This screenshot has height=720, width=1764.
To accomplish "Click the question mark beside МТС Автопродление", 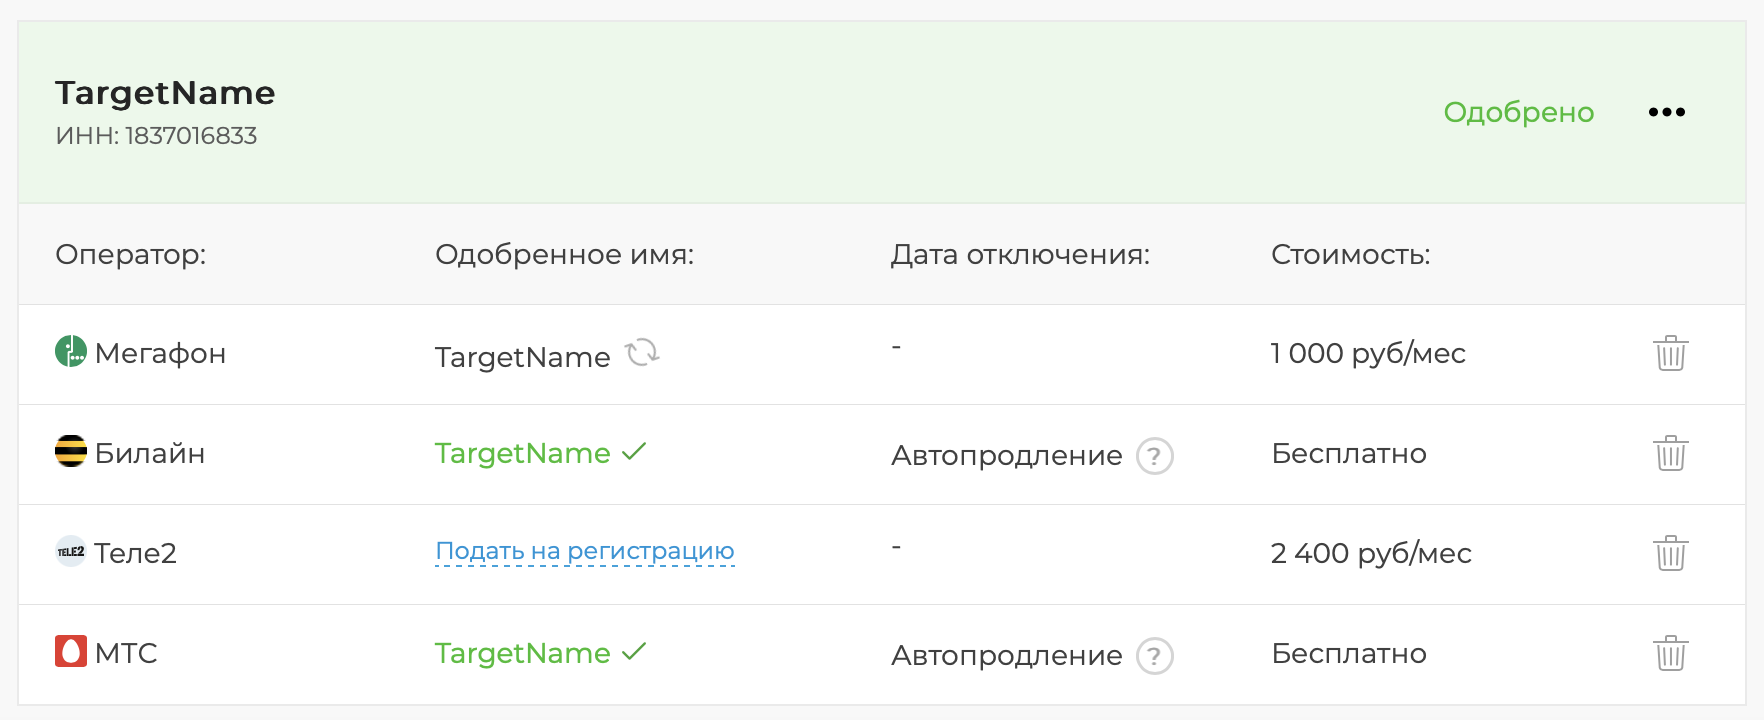I will (1154, 655).
